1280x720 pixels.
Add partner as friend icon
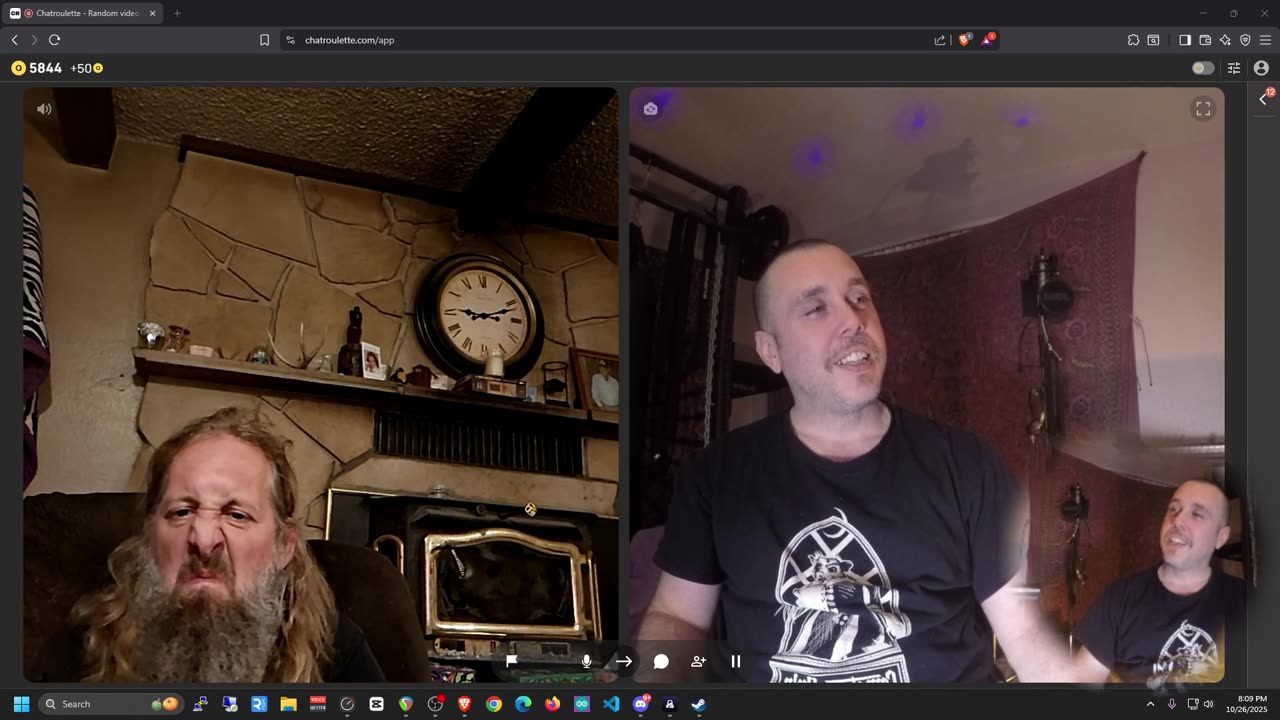pyautogui.click(x=698, y=661)
